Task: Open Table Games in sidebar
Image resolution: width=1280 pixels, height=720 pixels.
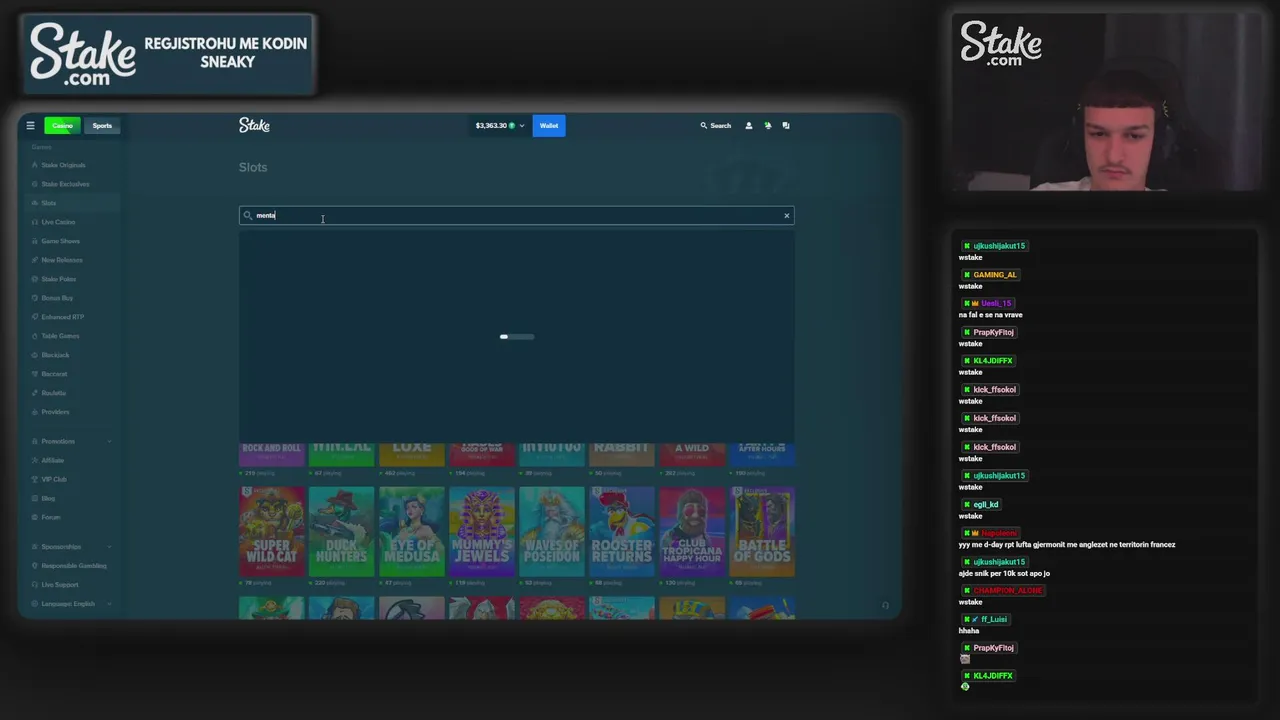Action: (60, 336)
